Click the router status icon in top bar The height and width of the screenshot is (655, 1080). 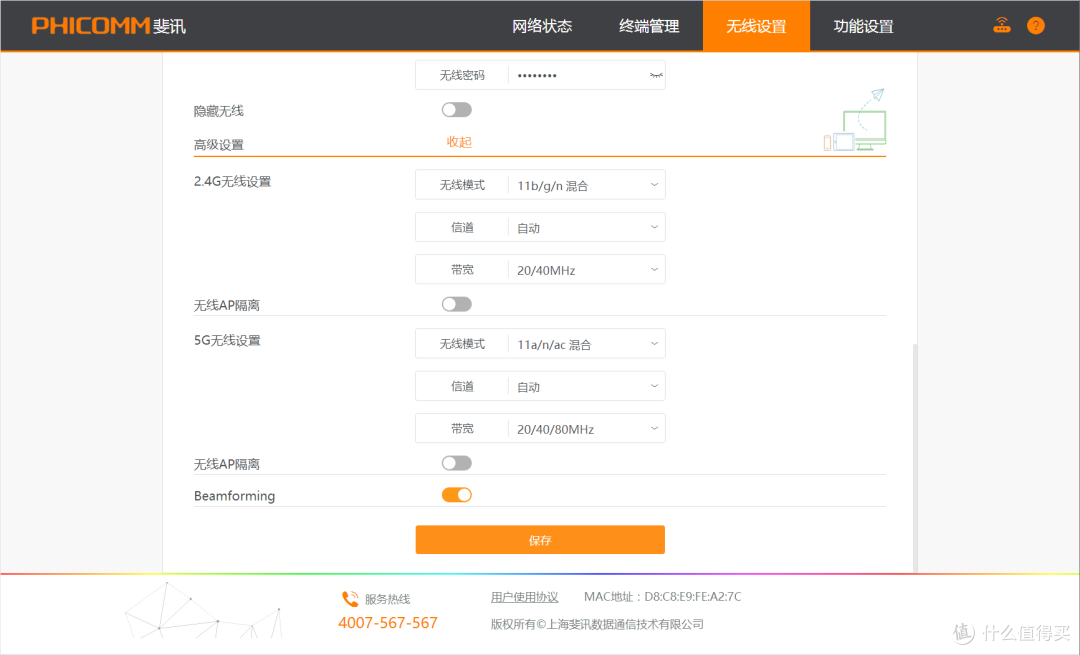[1001, 24]
